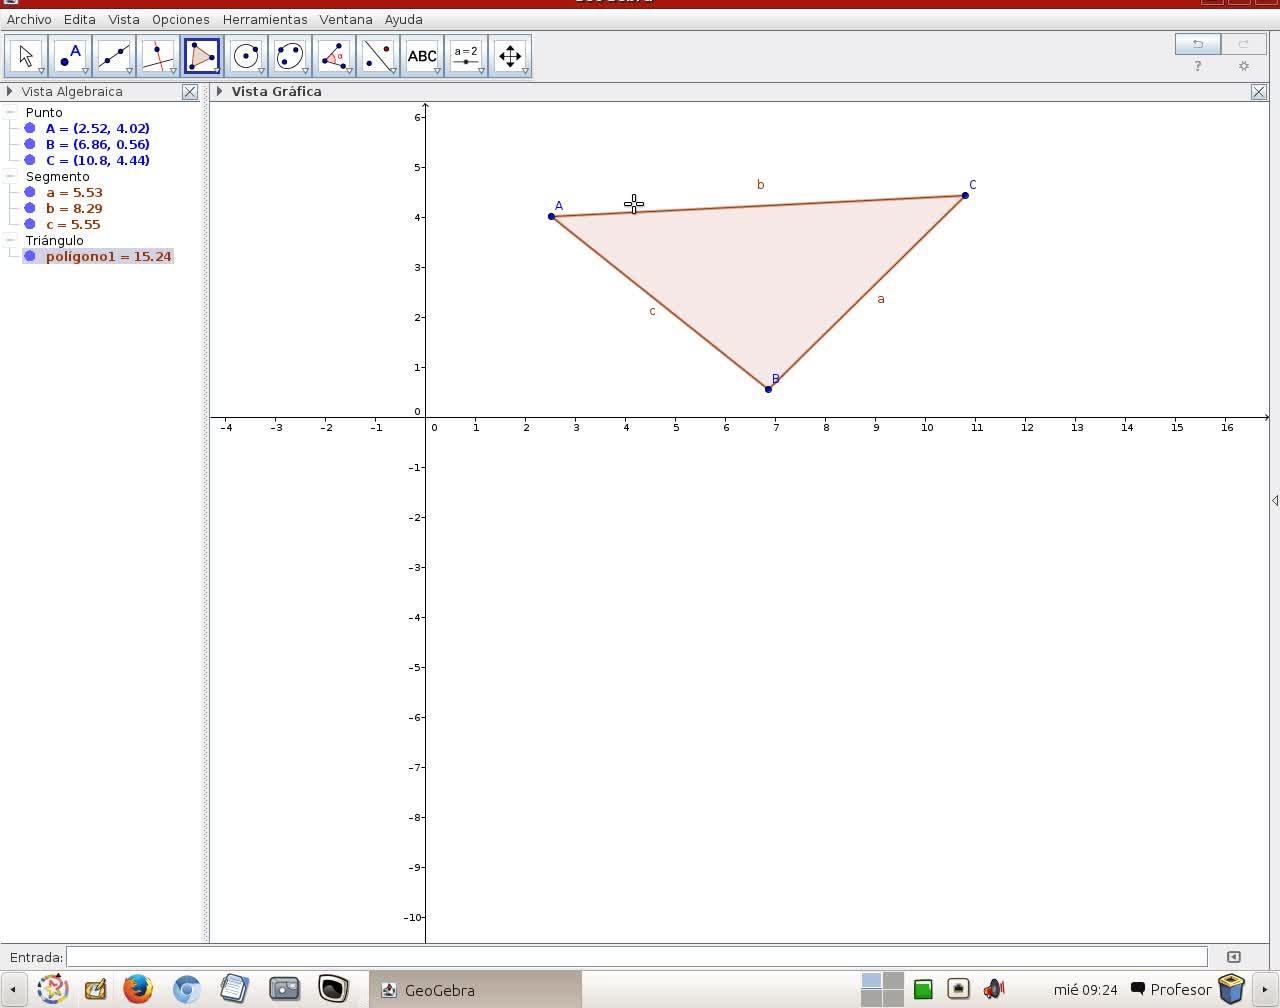The width and height of the screenshot is (1280, 1008).
Task: Choose the Line through two points tool
Action: point(114,56)
